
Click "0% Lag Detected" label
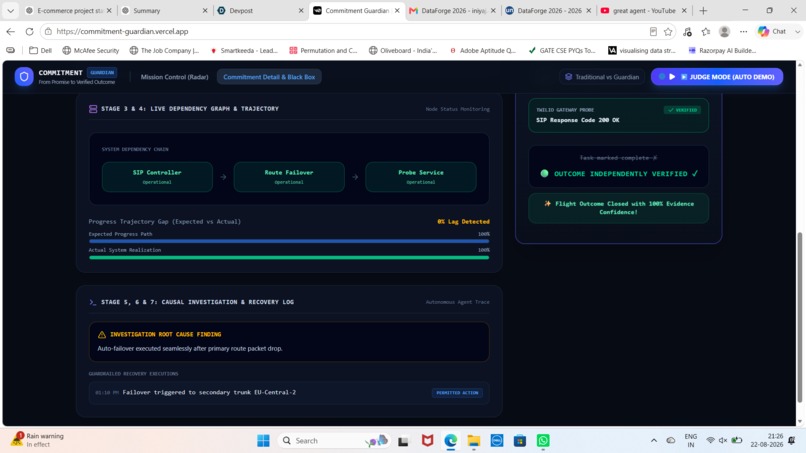(463, 222)
